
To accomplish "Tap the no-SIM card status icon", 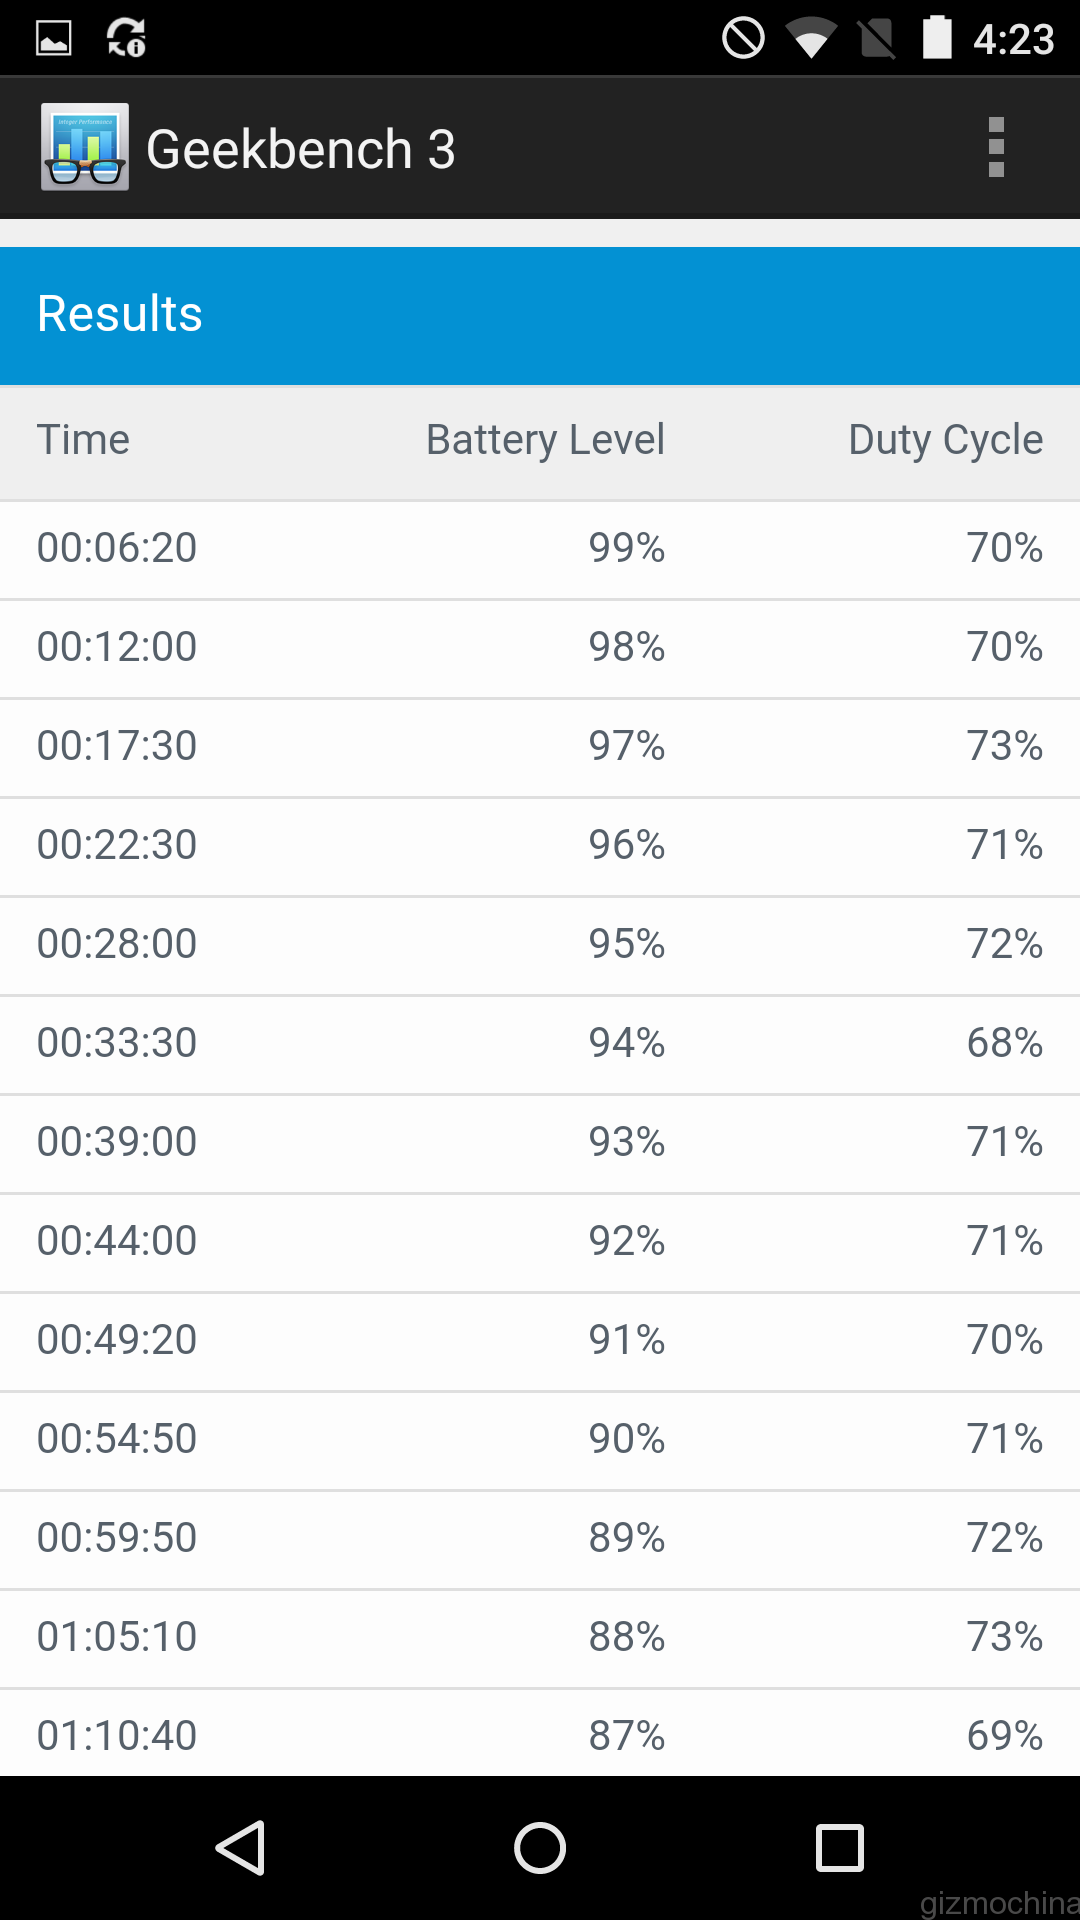I will tap(877, 40).
